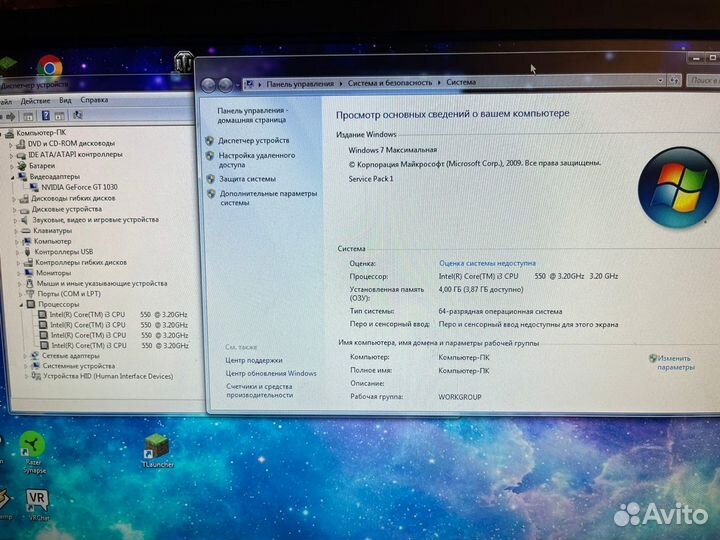
Task: Click WORKGROUP value text
Action: pos(460,397)
